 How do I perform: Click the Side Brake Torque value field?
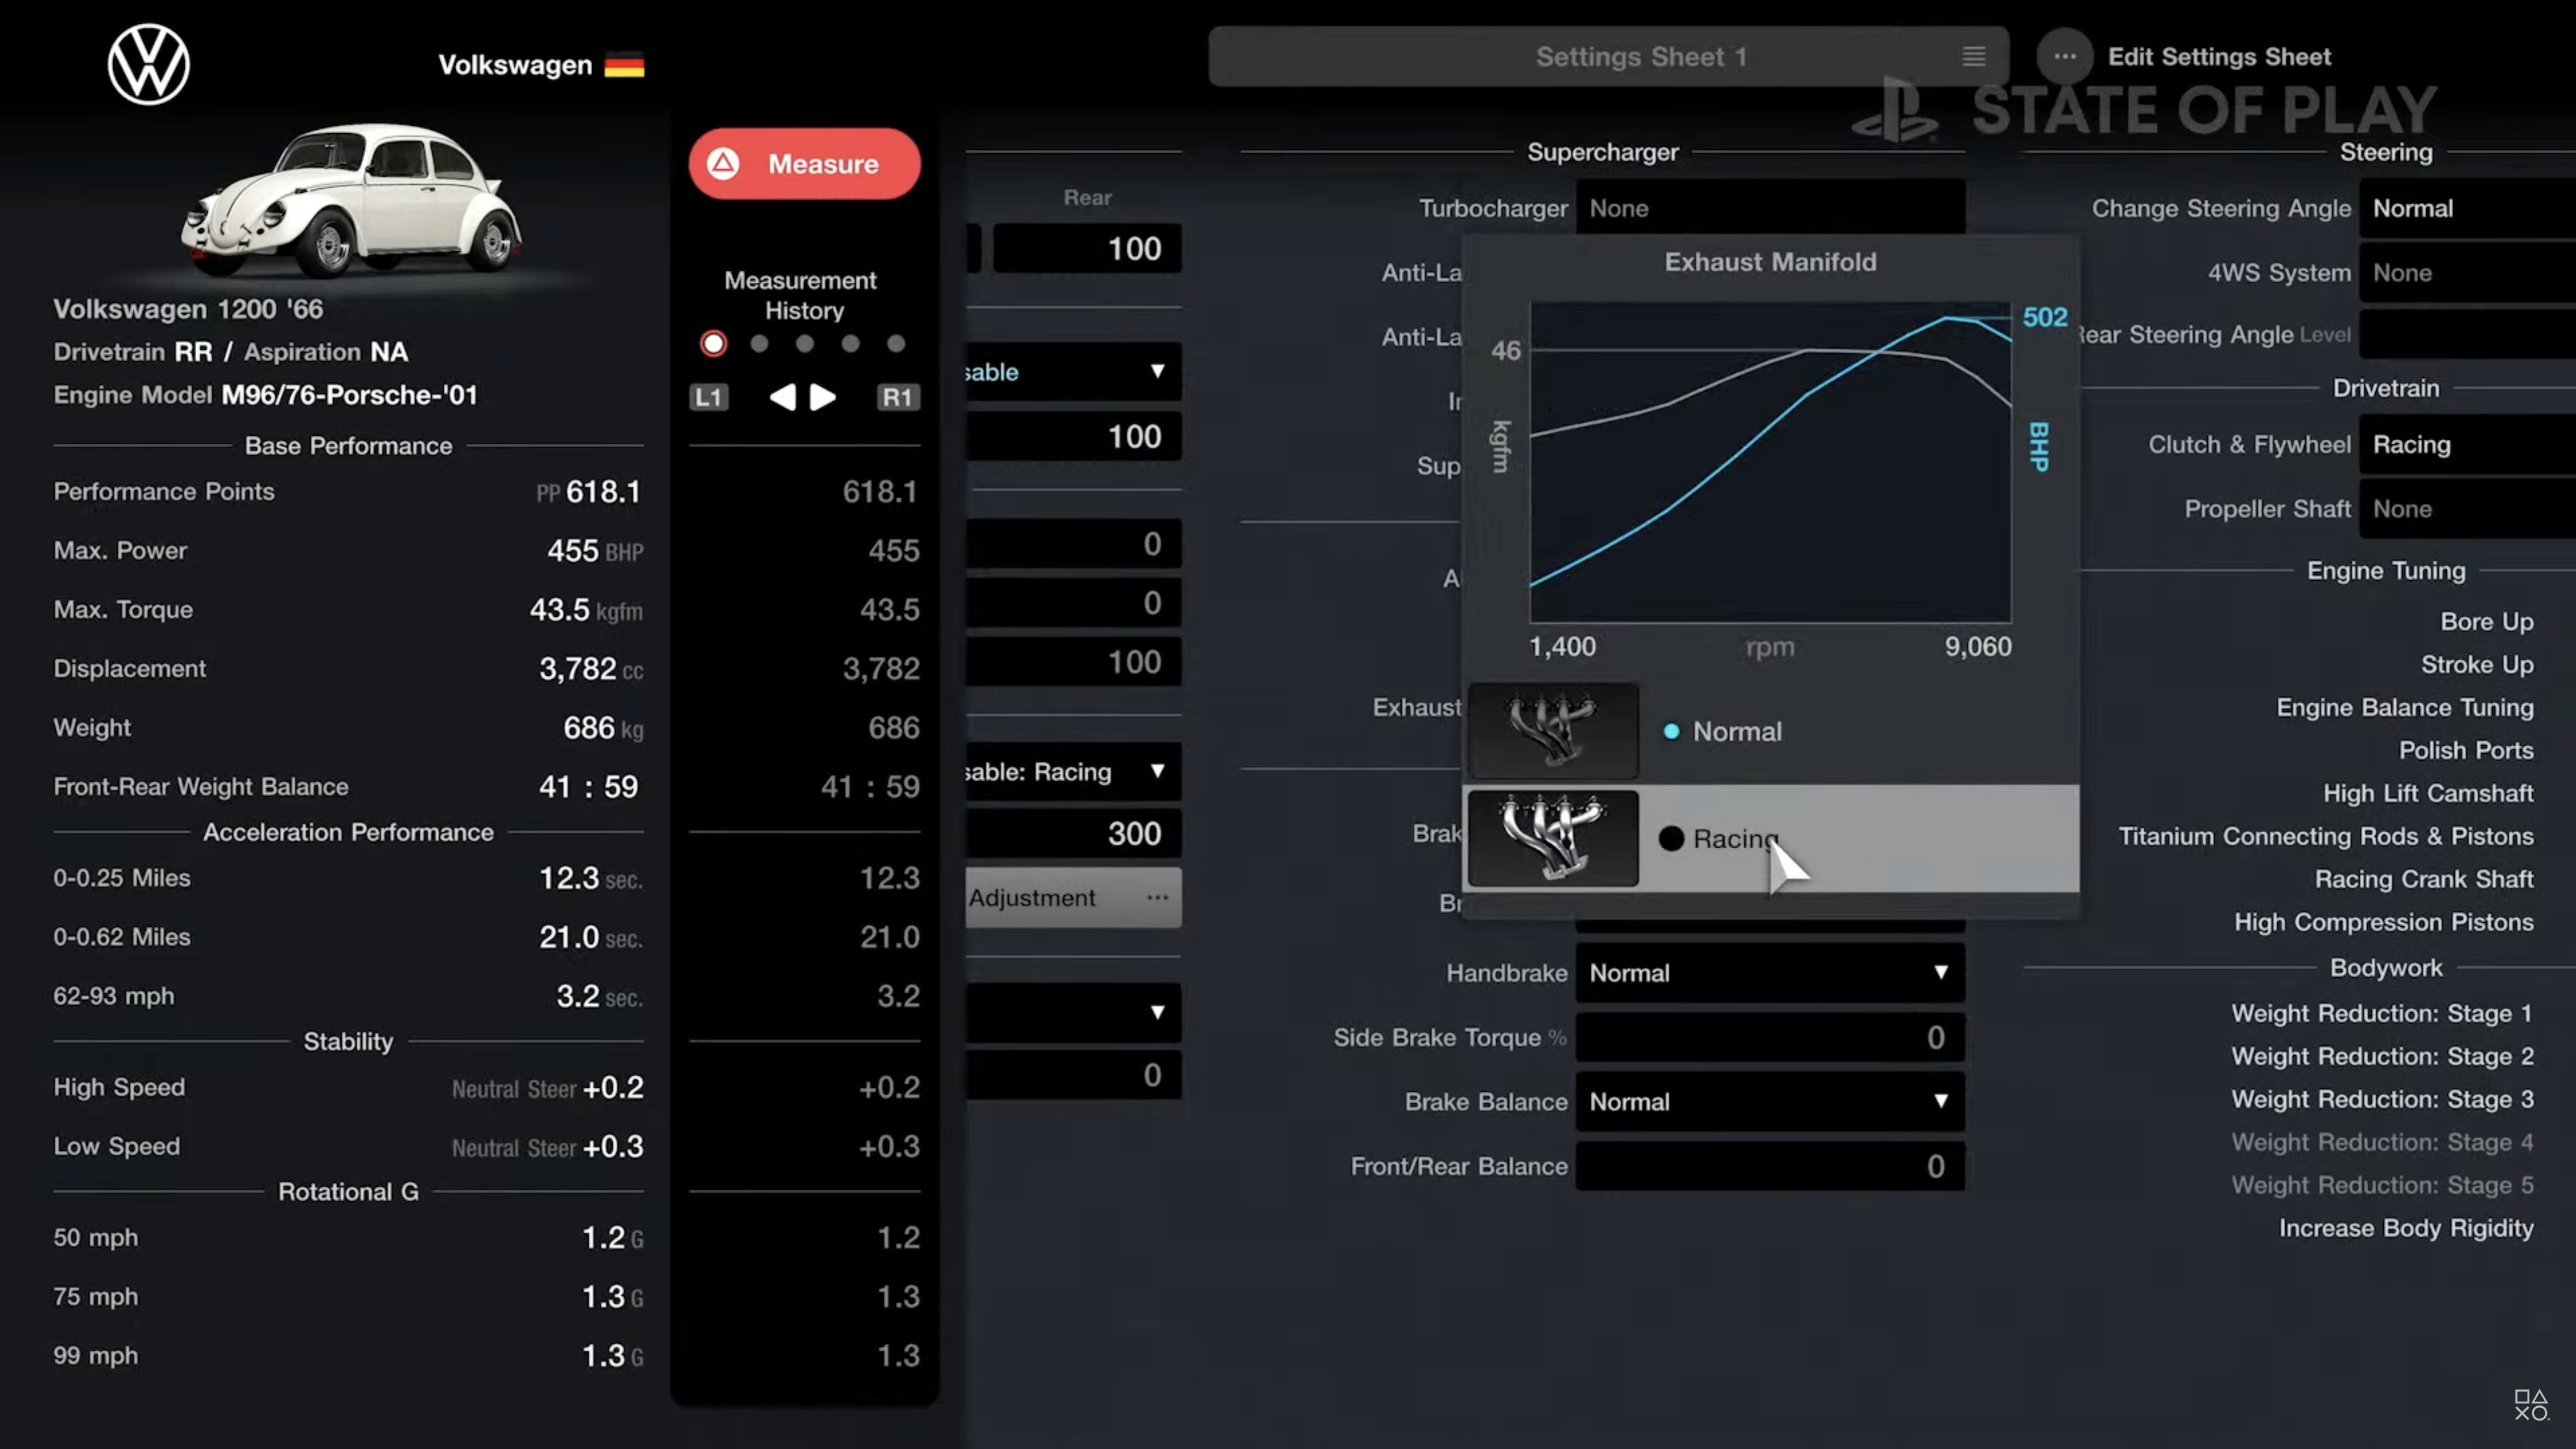pyautogui.click(x=1770, y=1037)
